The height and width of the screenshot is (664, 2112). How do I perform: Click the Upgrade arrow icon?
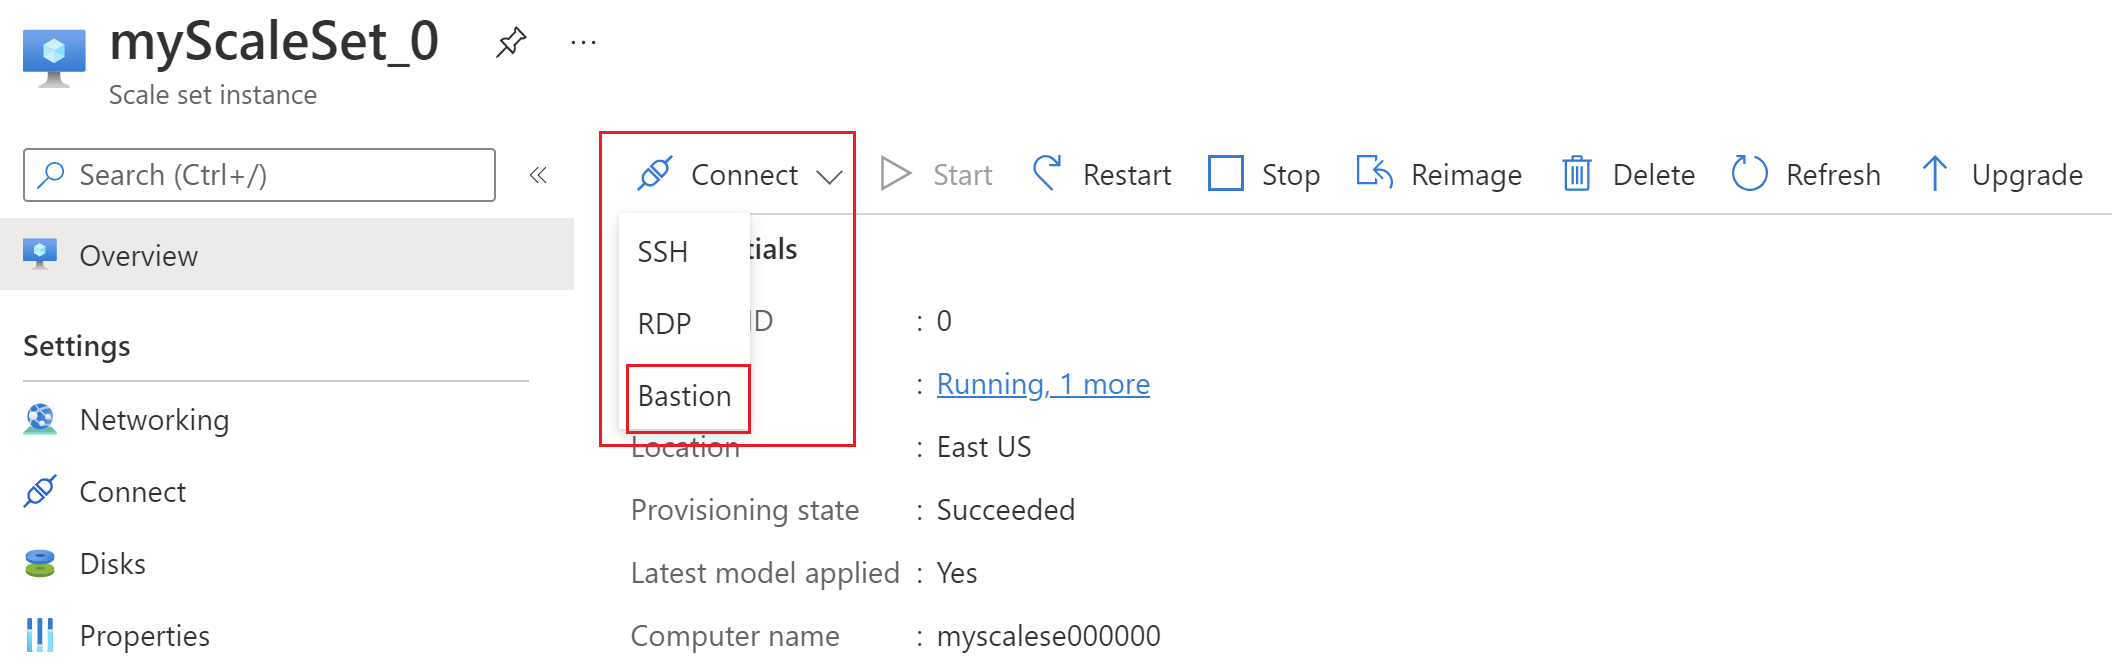tap(1934, 174)
